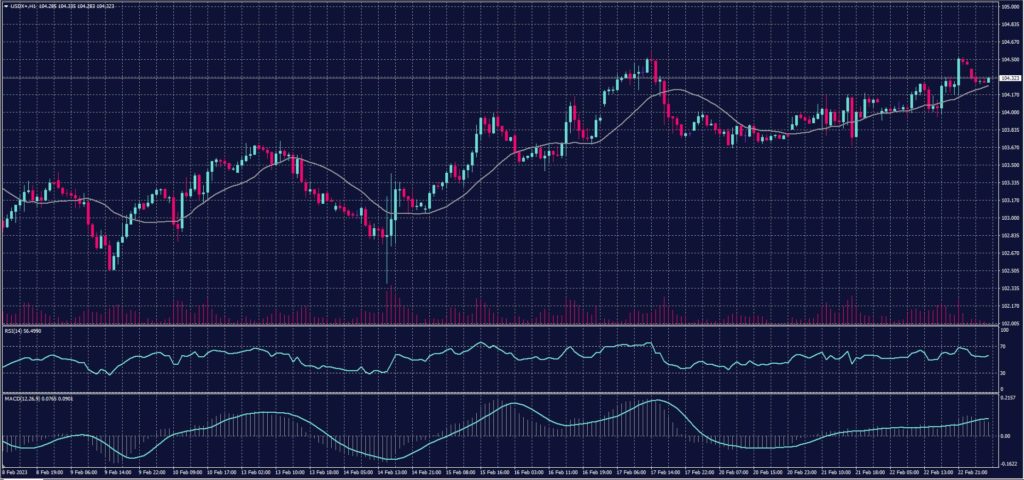Open the chart symbol dropdown triangle before USDX
1024x480 pixels.
6,8
